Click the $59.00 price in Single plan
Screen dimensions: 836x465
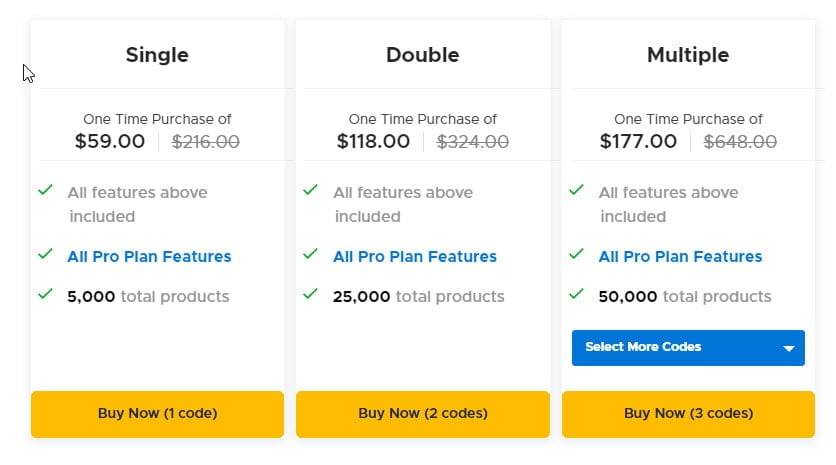pyautogui.click(x=110, y=142)
